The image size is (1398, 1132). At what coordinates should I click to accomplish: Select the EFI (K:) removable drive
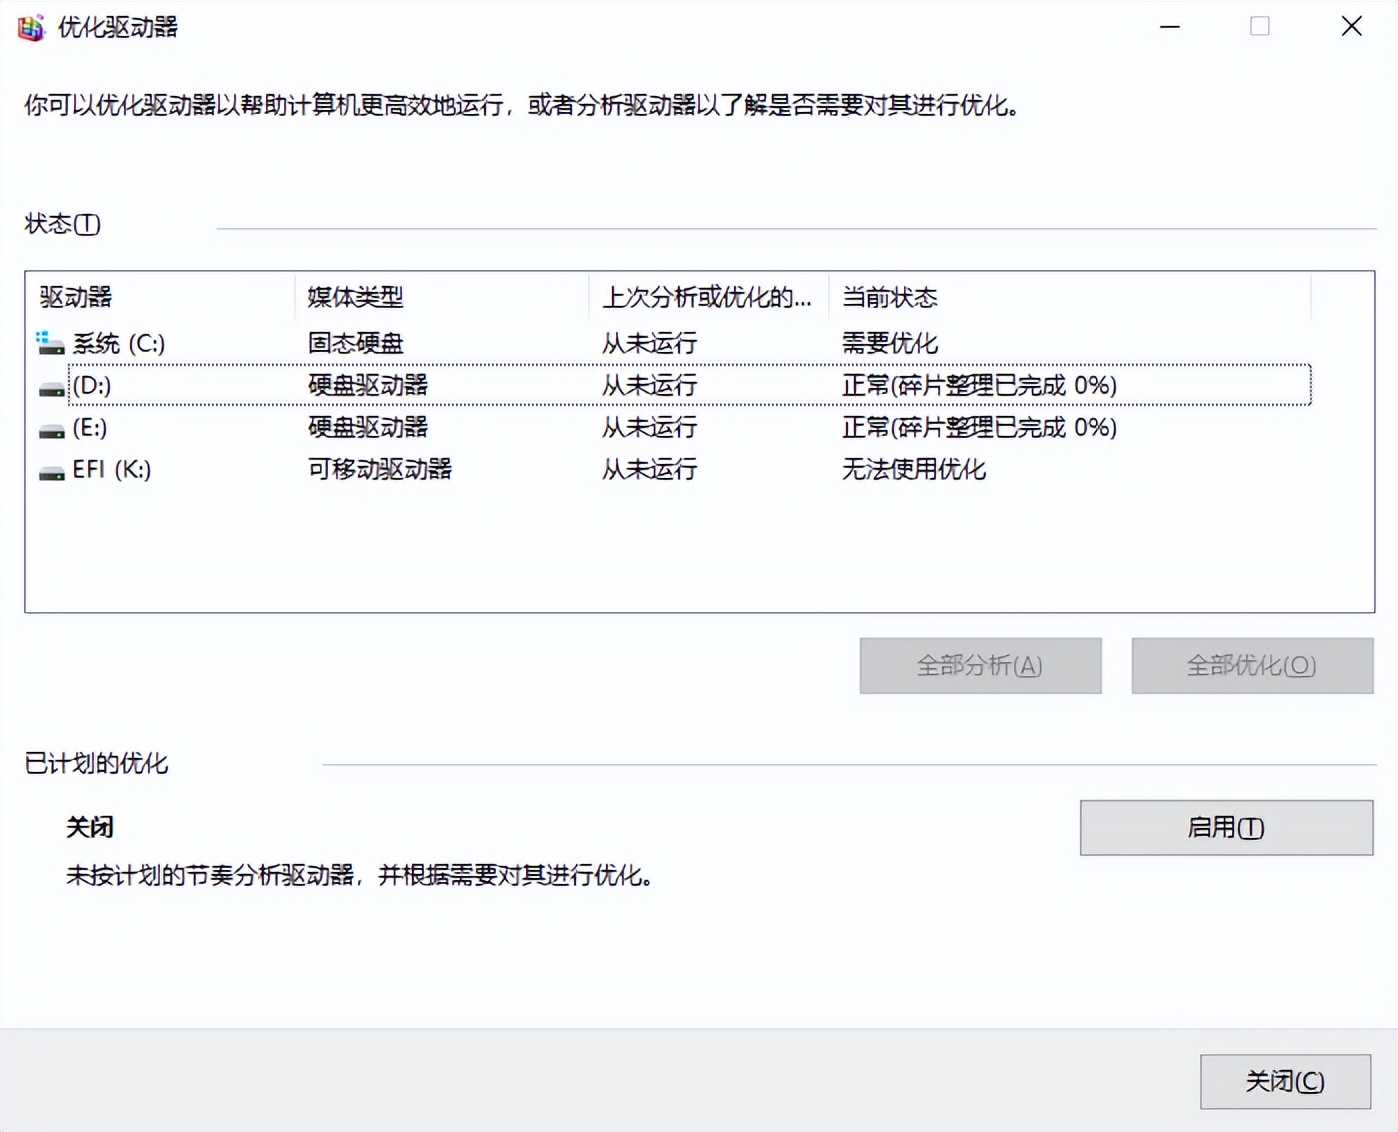112,470
